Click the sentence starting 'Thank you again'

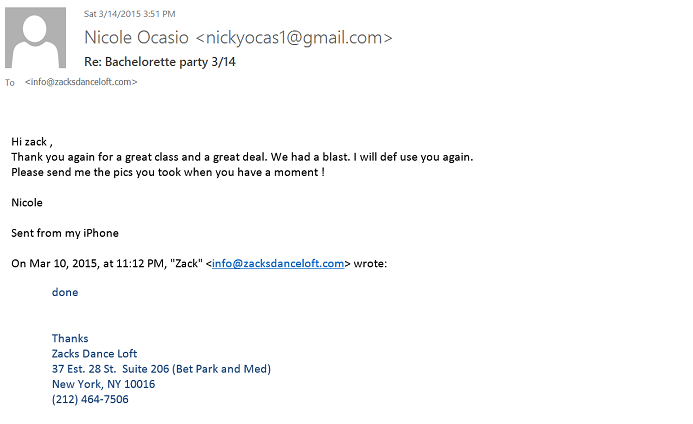(242, 157)
